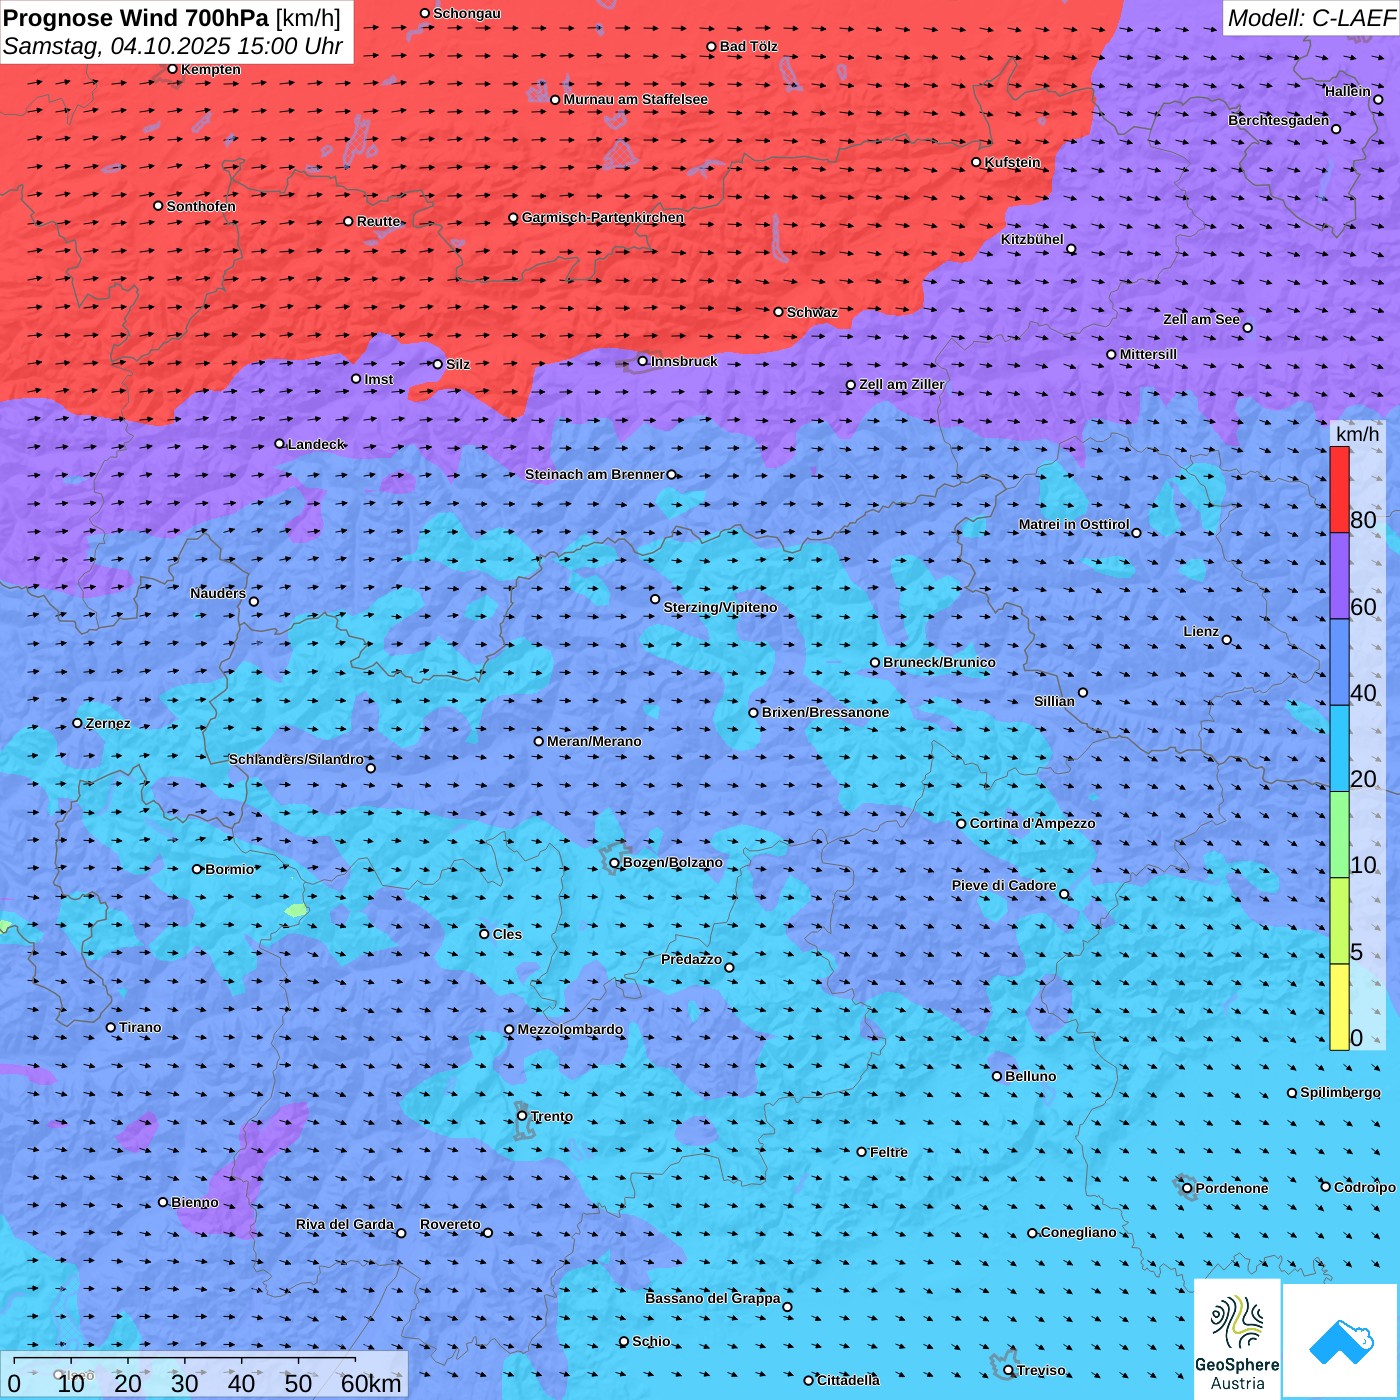Click the Hallein city label
The height and width of the screenshot is (1400, 1400).
tap(1347, 91)
